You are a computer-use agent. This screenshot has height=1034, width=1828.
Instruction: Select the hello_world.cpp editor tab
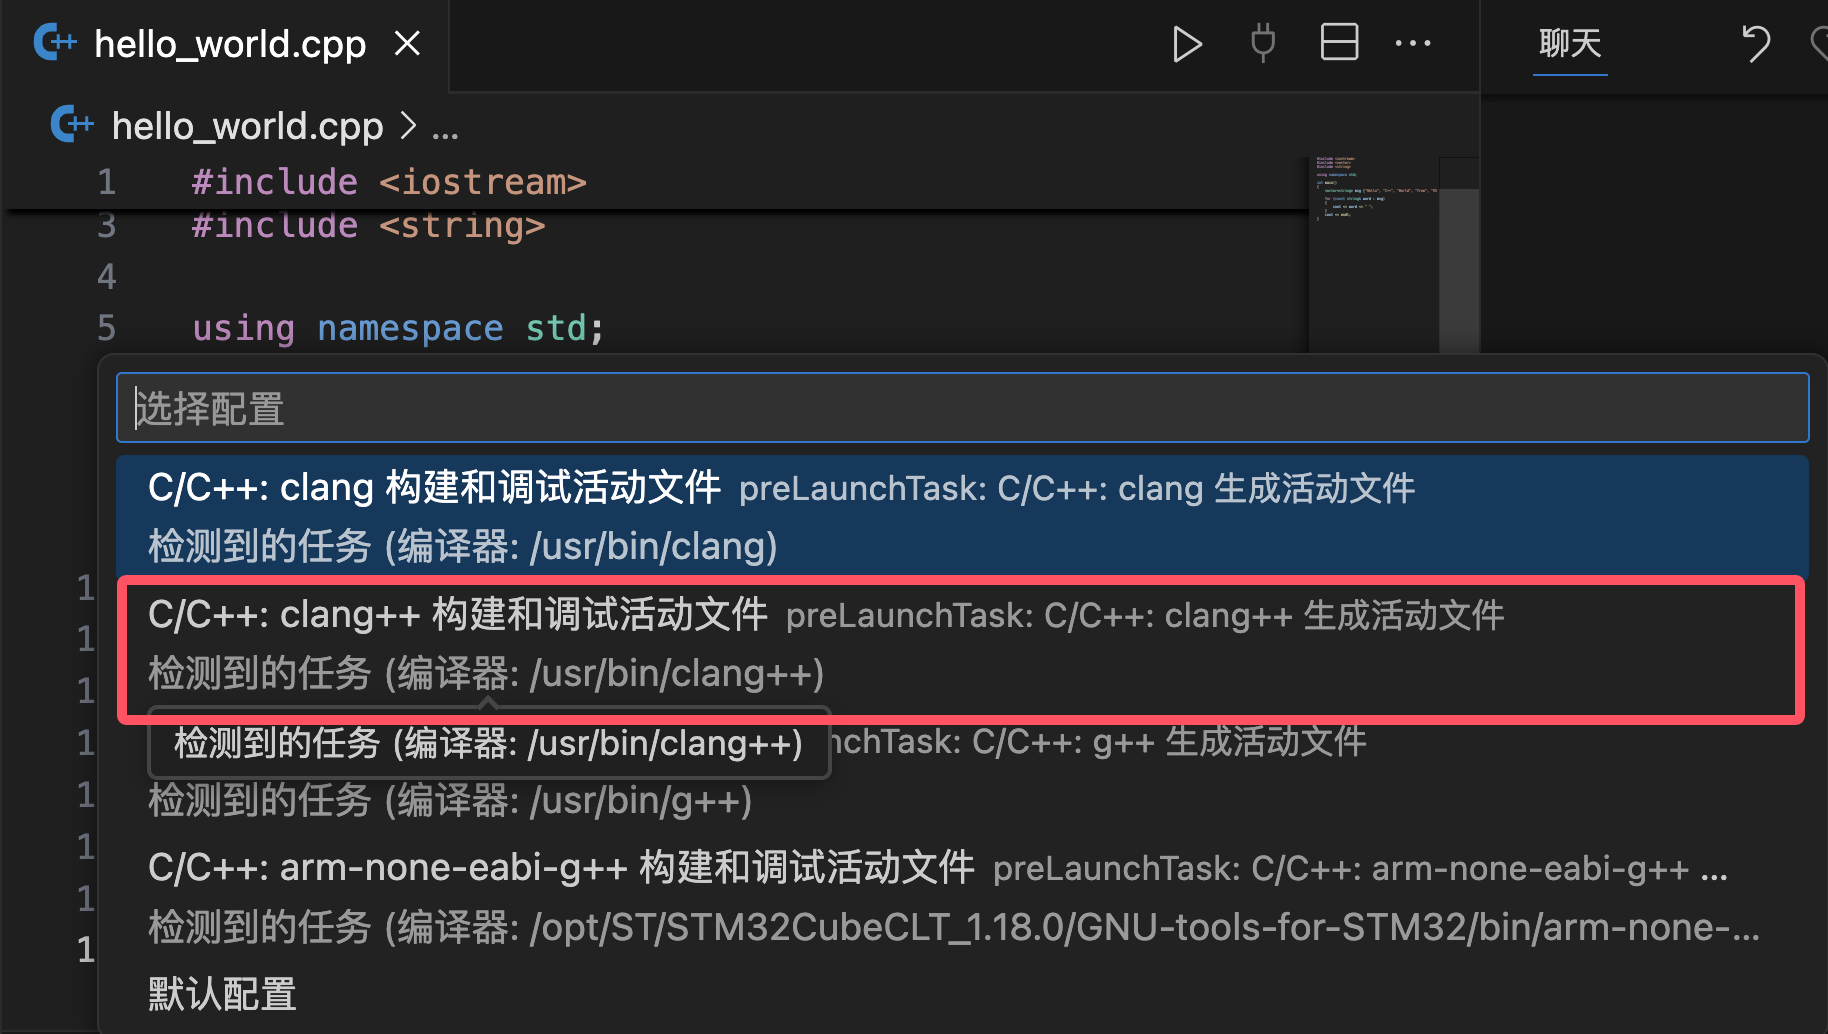(x=230, y=45)
